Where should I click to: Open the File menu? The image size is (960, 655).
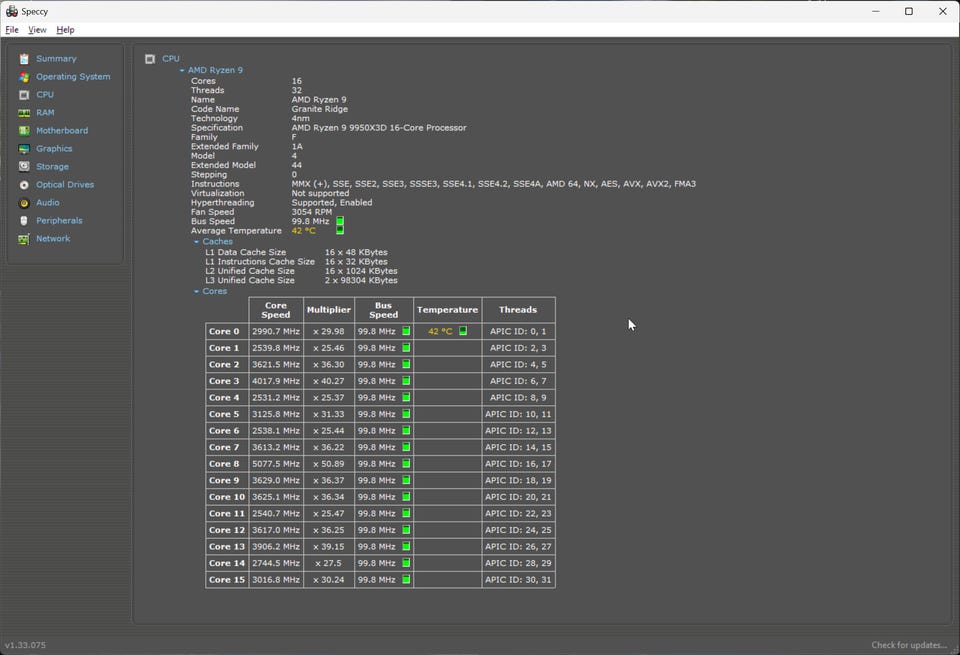pos(12,30)
